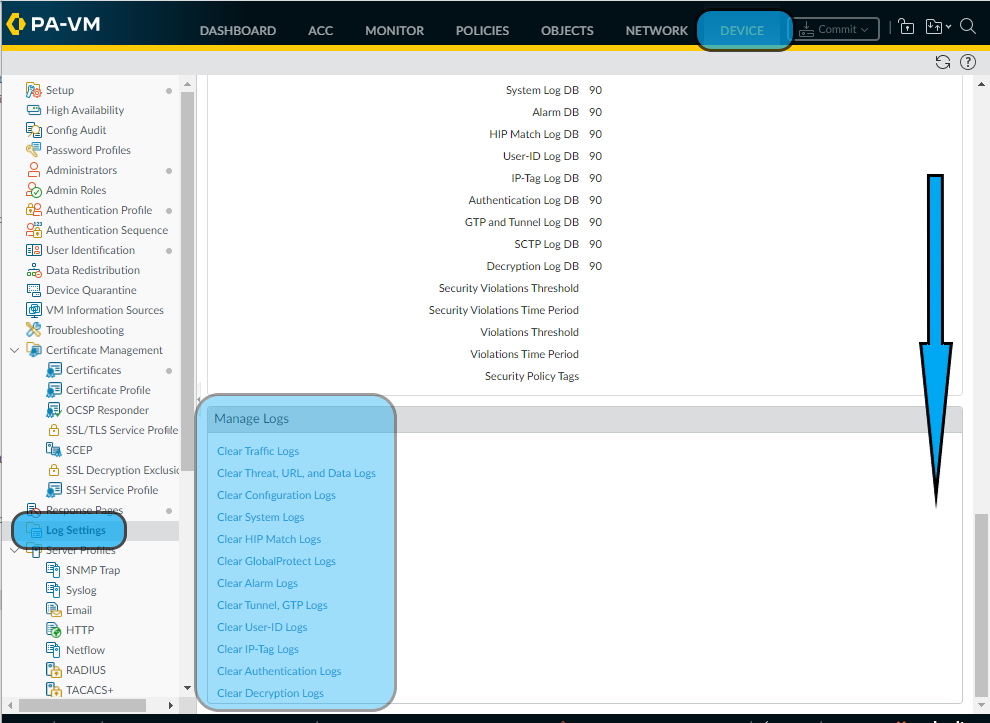
Task: Click Clear Tunnel, GTP Logs link
Action: click(x=272, y=605)
